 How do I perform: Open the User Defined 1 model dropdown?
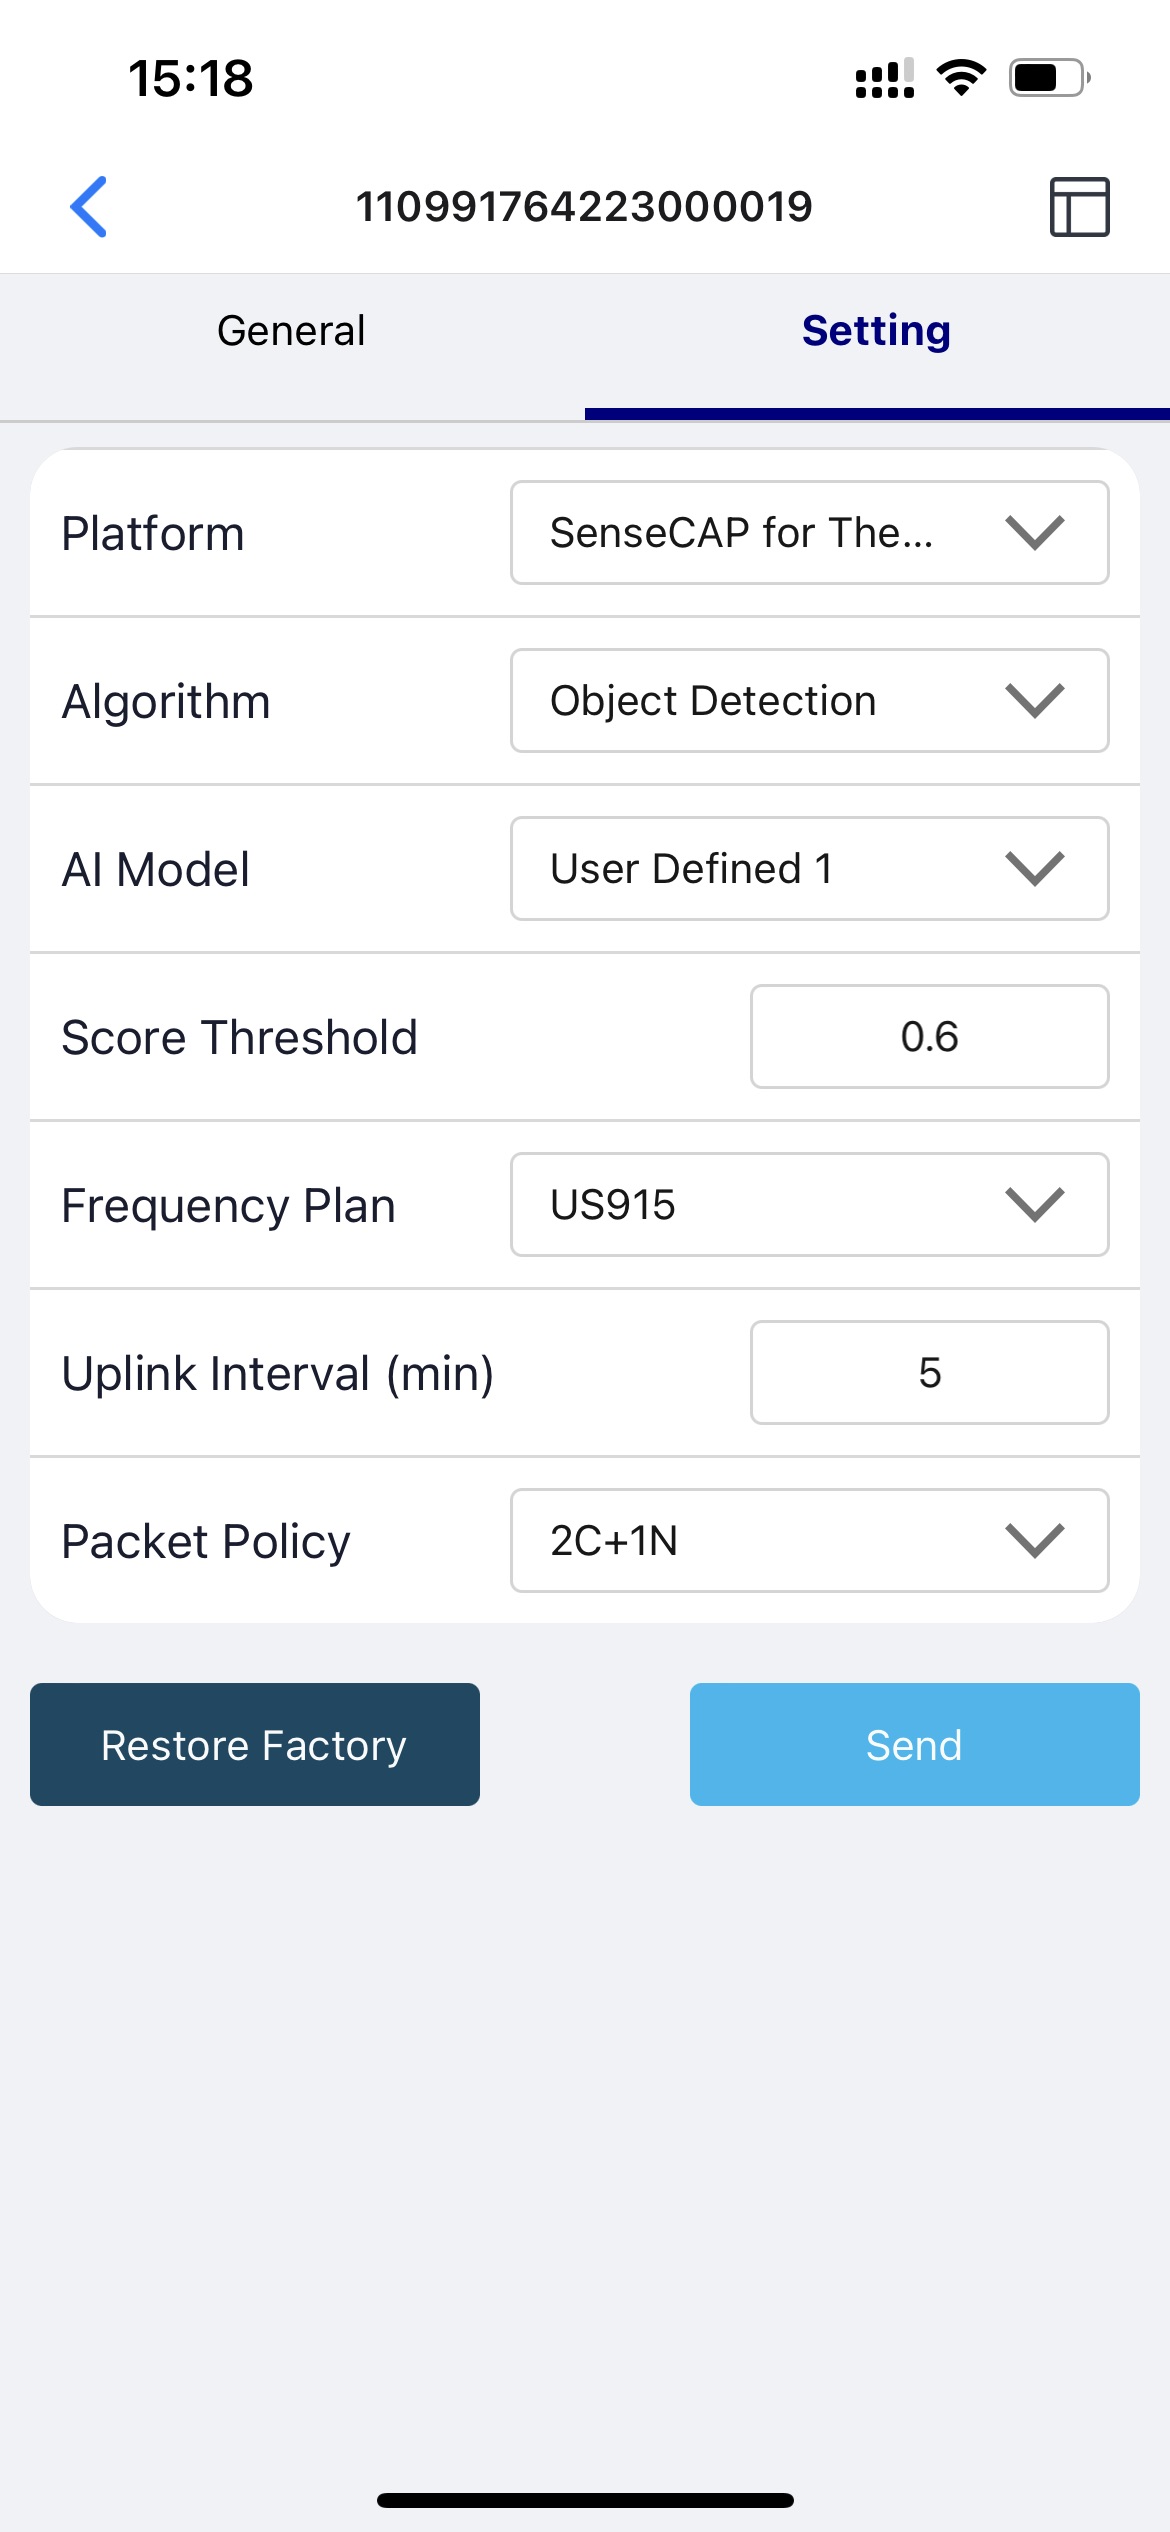[x=809, y=869]
